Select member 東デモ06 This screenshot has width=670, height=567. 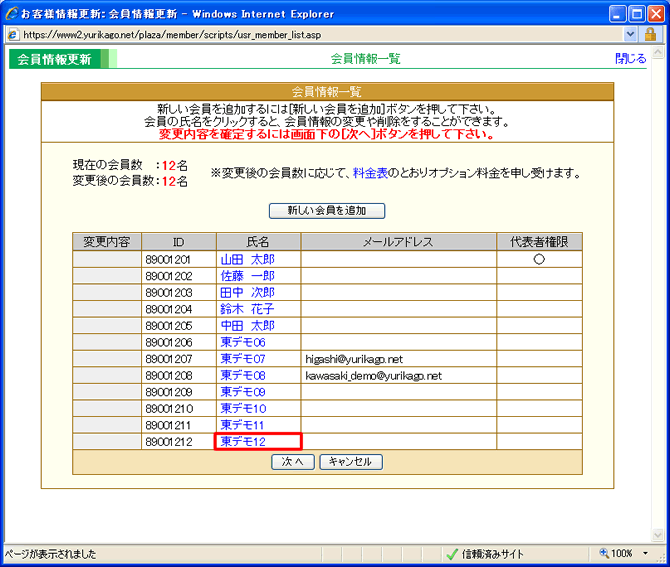243,342
